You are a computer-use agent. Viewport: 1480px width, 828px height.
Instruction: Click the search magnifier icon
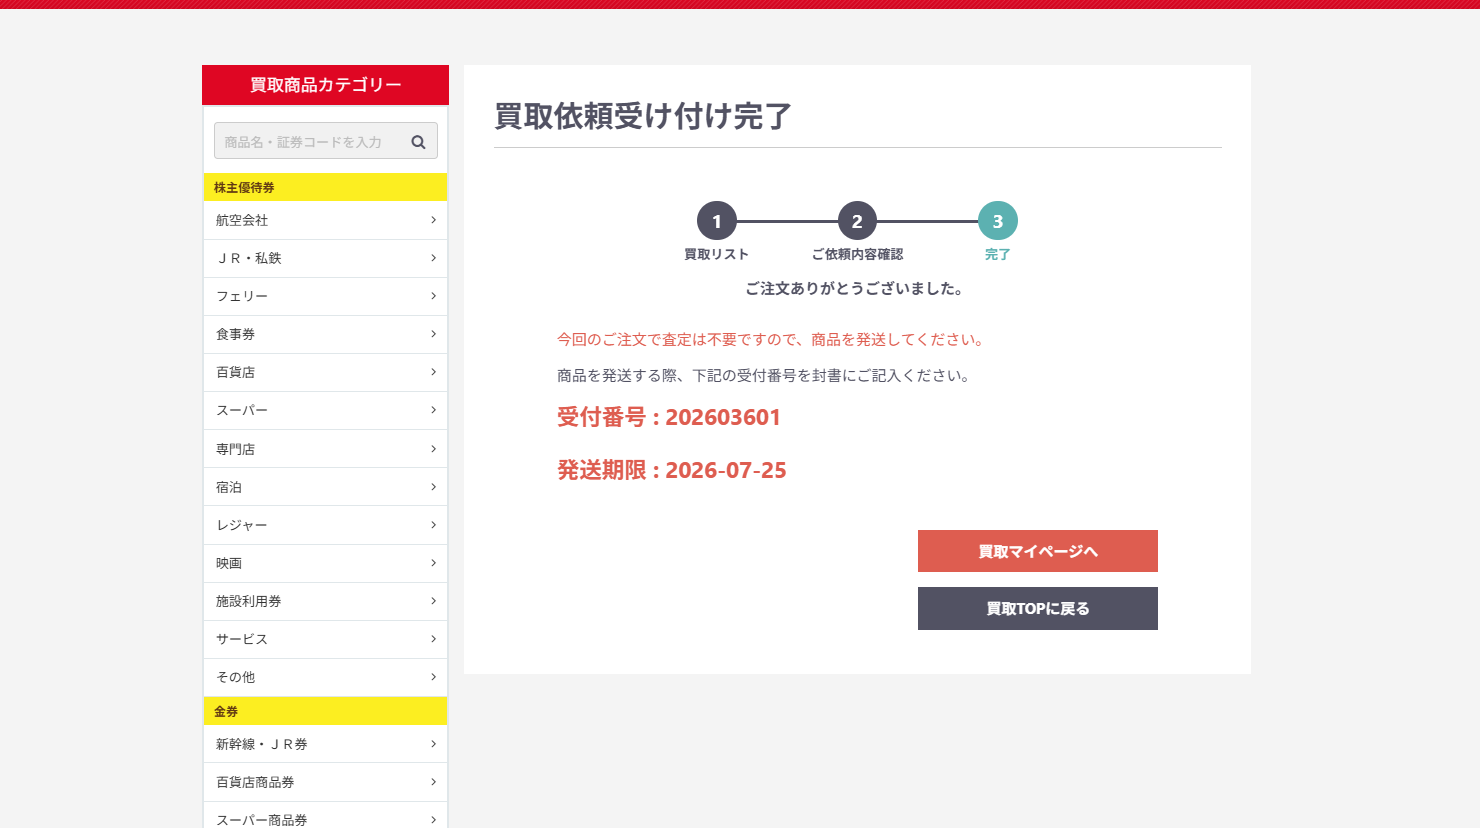pyautogui.click(x=418, y=142)
